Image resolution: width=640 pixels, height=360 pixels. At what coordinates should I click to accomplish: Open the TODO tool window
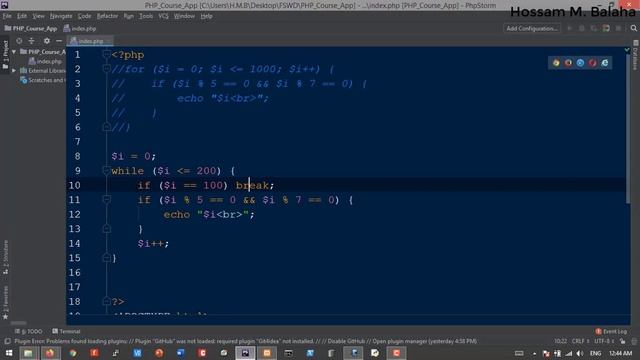(x=29, y=331)
